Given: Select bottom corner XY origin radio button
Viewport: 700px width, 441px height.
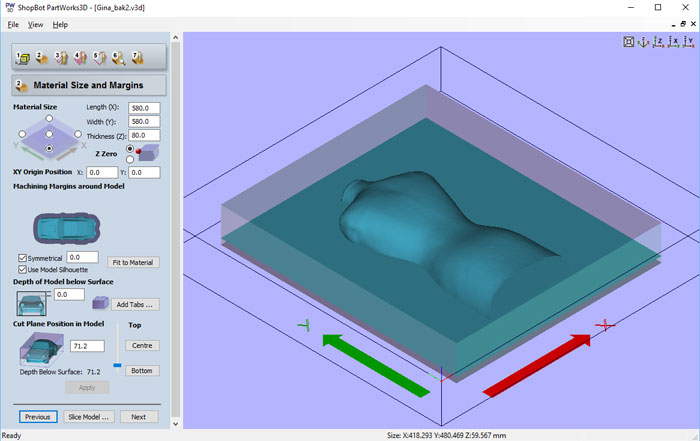Looking at the screenshot, I should point(49,149).
